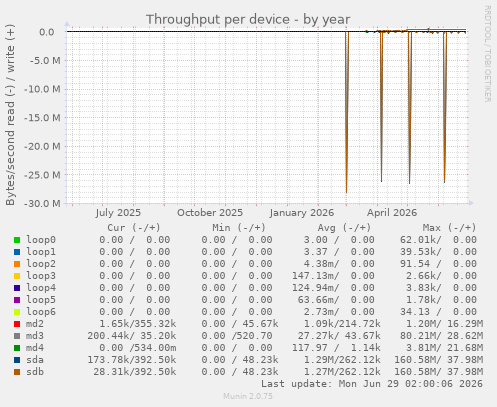The image size is (497, 407).
Task: Select the loop0 device label
Action: [x=41, y=240]
